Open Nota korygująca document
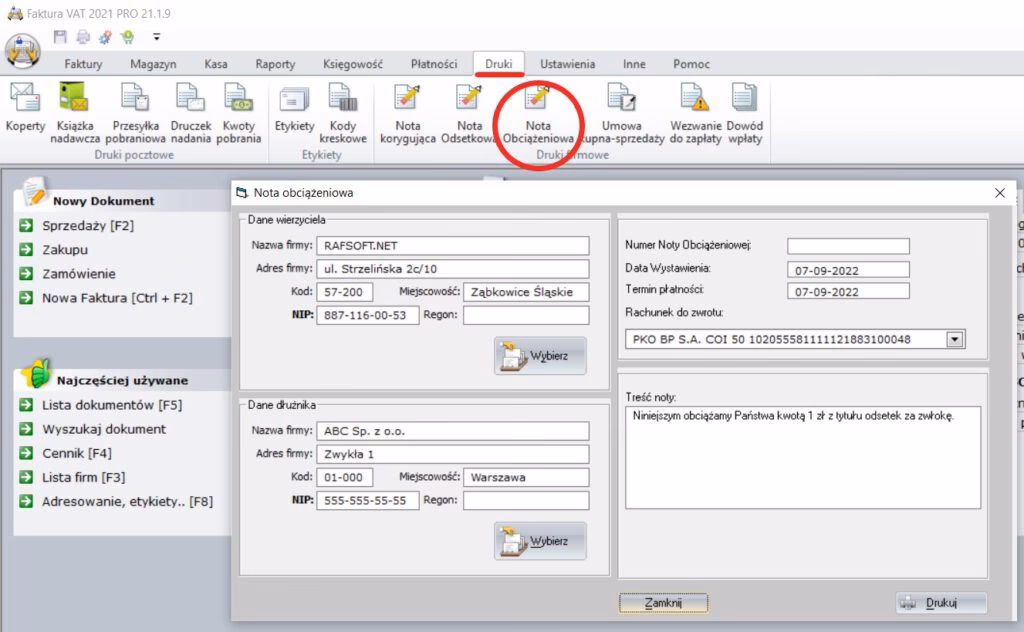The width and height of the screenshot is (1024, 632). 407,109
